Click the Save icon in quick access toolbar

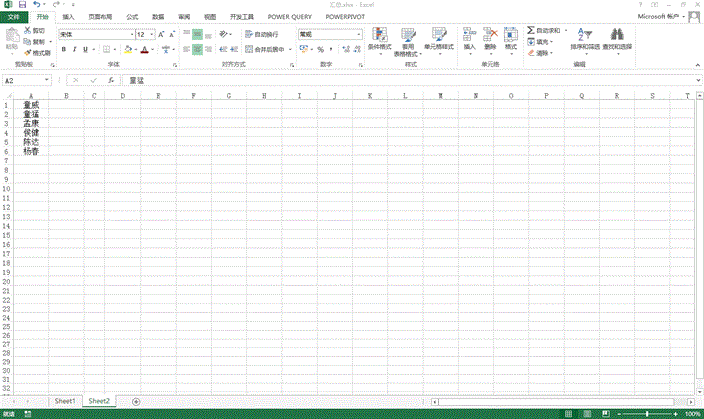click(x=21, y=5)
